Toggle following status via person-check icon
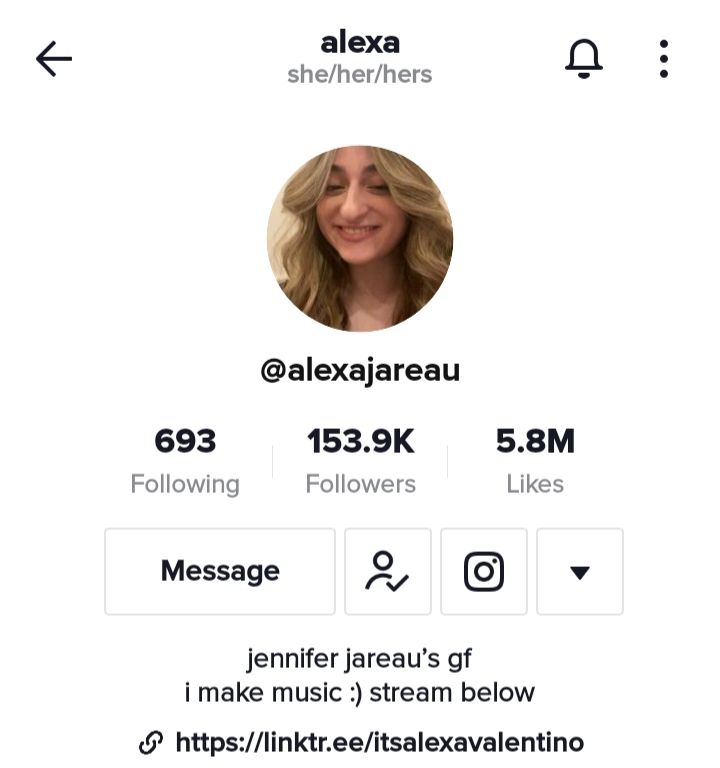The width and height of the screenshot is (720, 768). [387, 571]
